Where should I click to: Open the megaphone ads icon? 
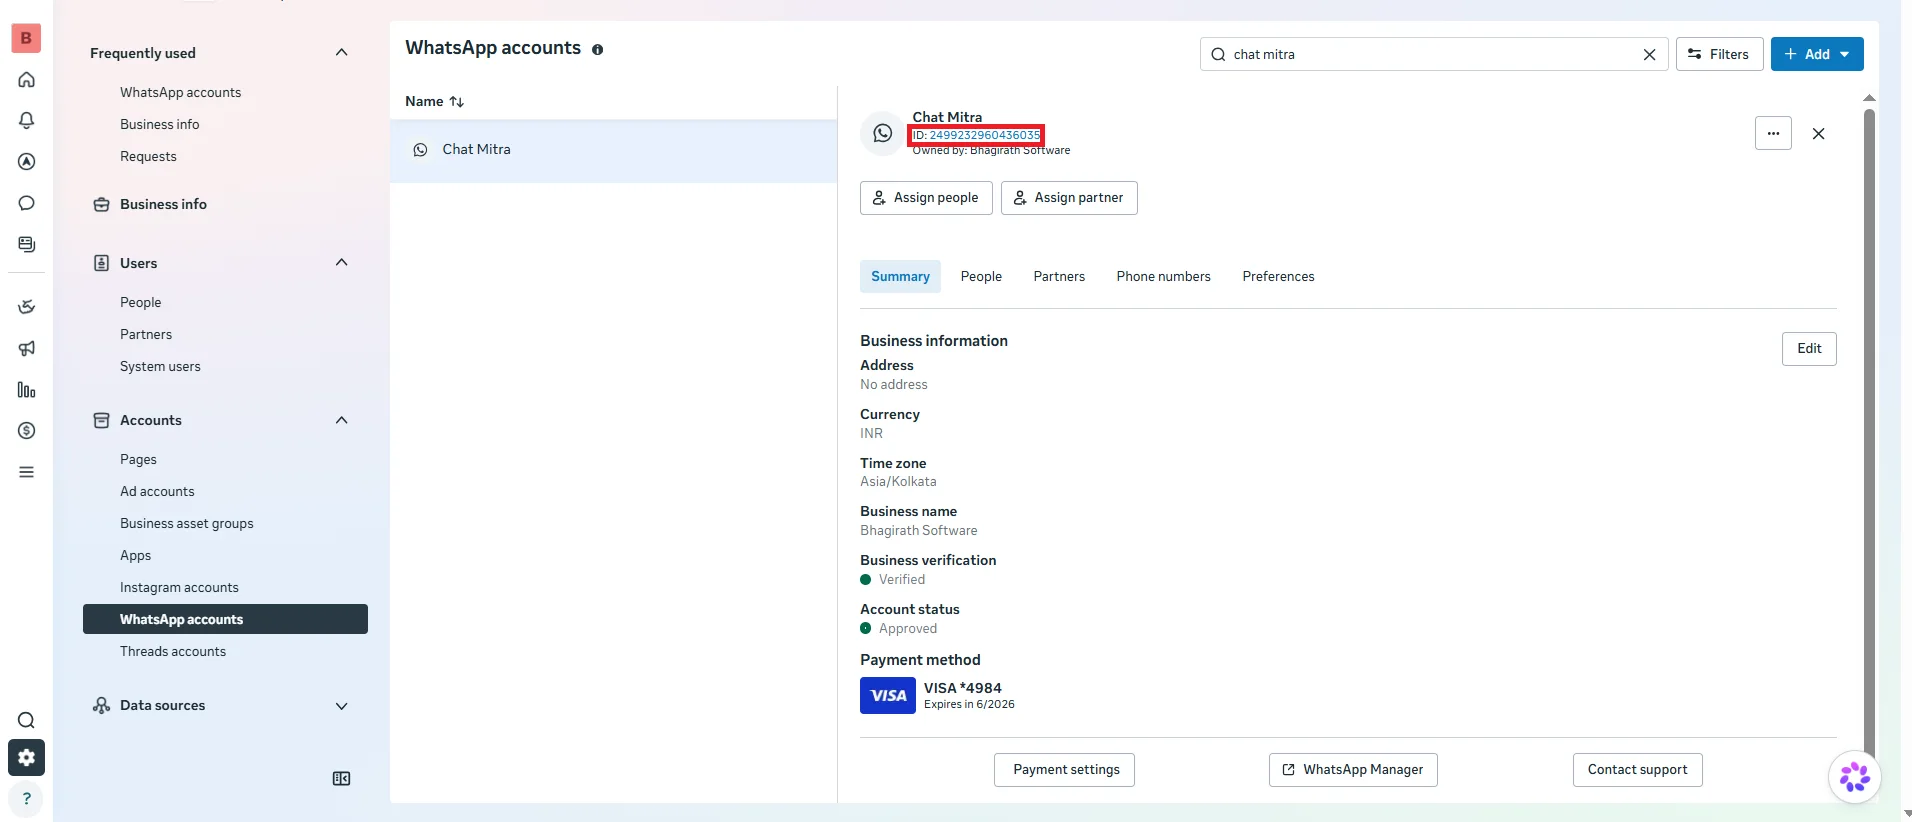[x=27, y=348]
